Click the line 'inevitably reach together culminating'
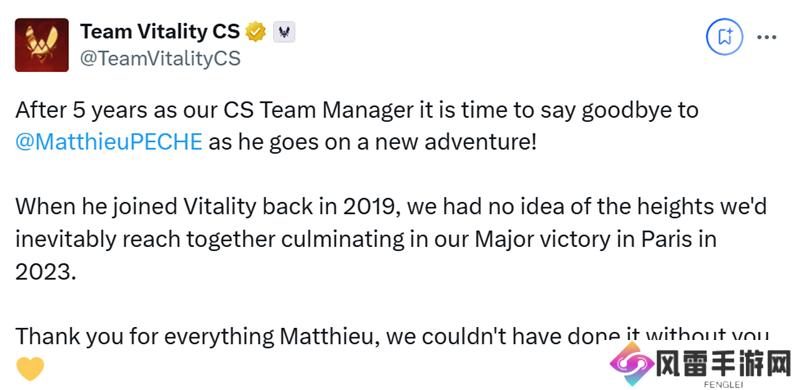 tap(366, 239)
